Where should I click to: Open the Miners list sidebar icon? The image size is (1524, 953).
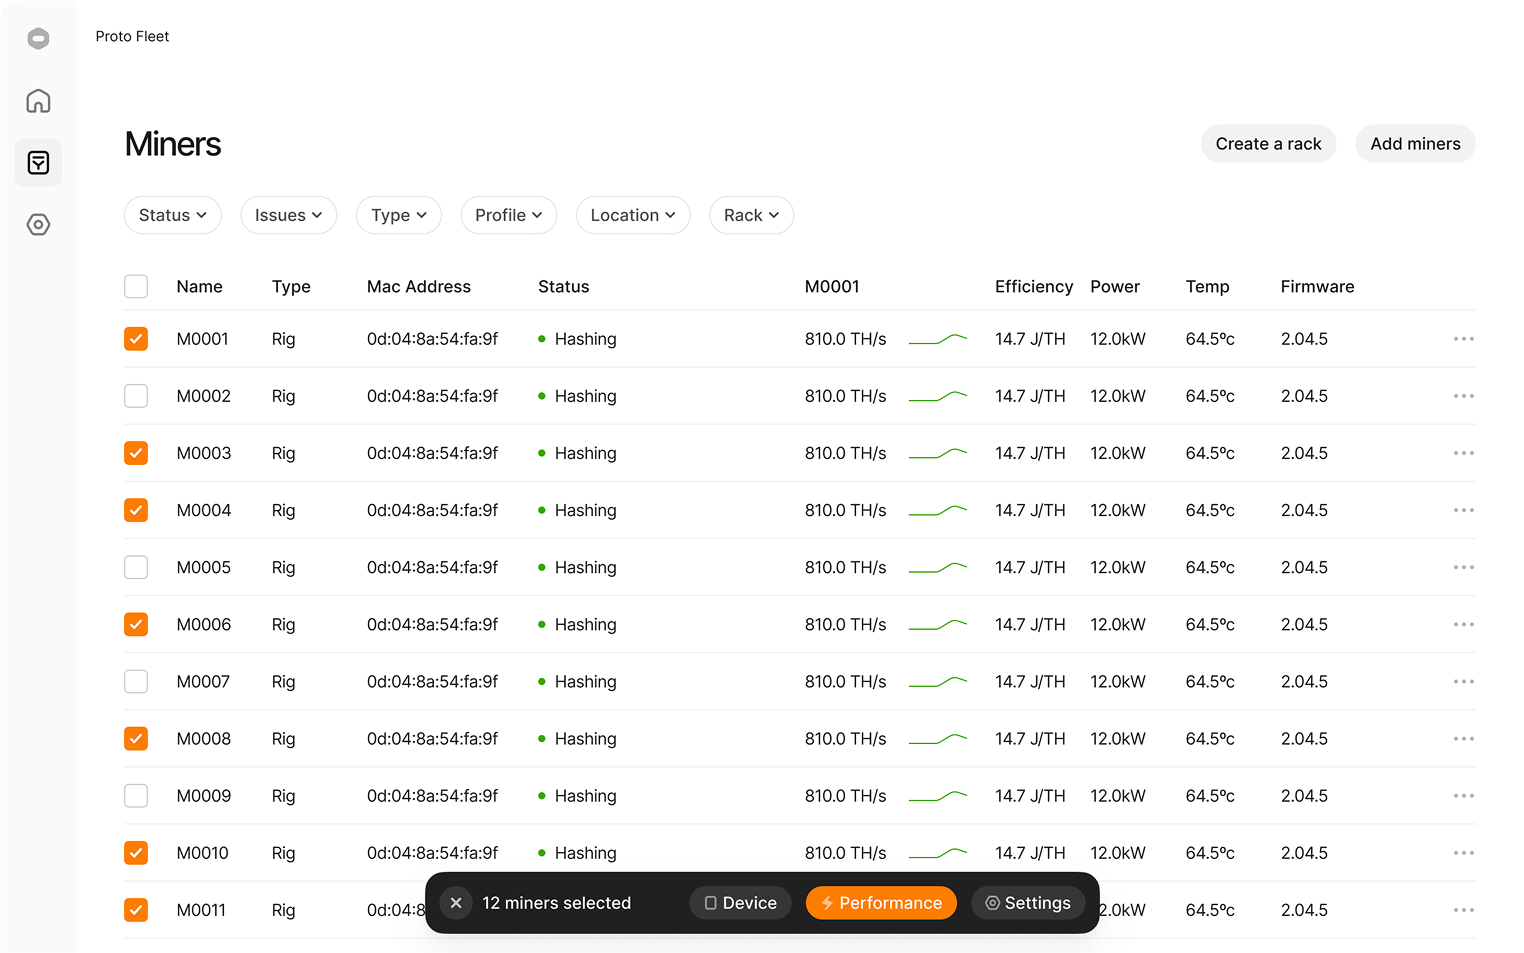point(38,163)
